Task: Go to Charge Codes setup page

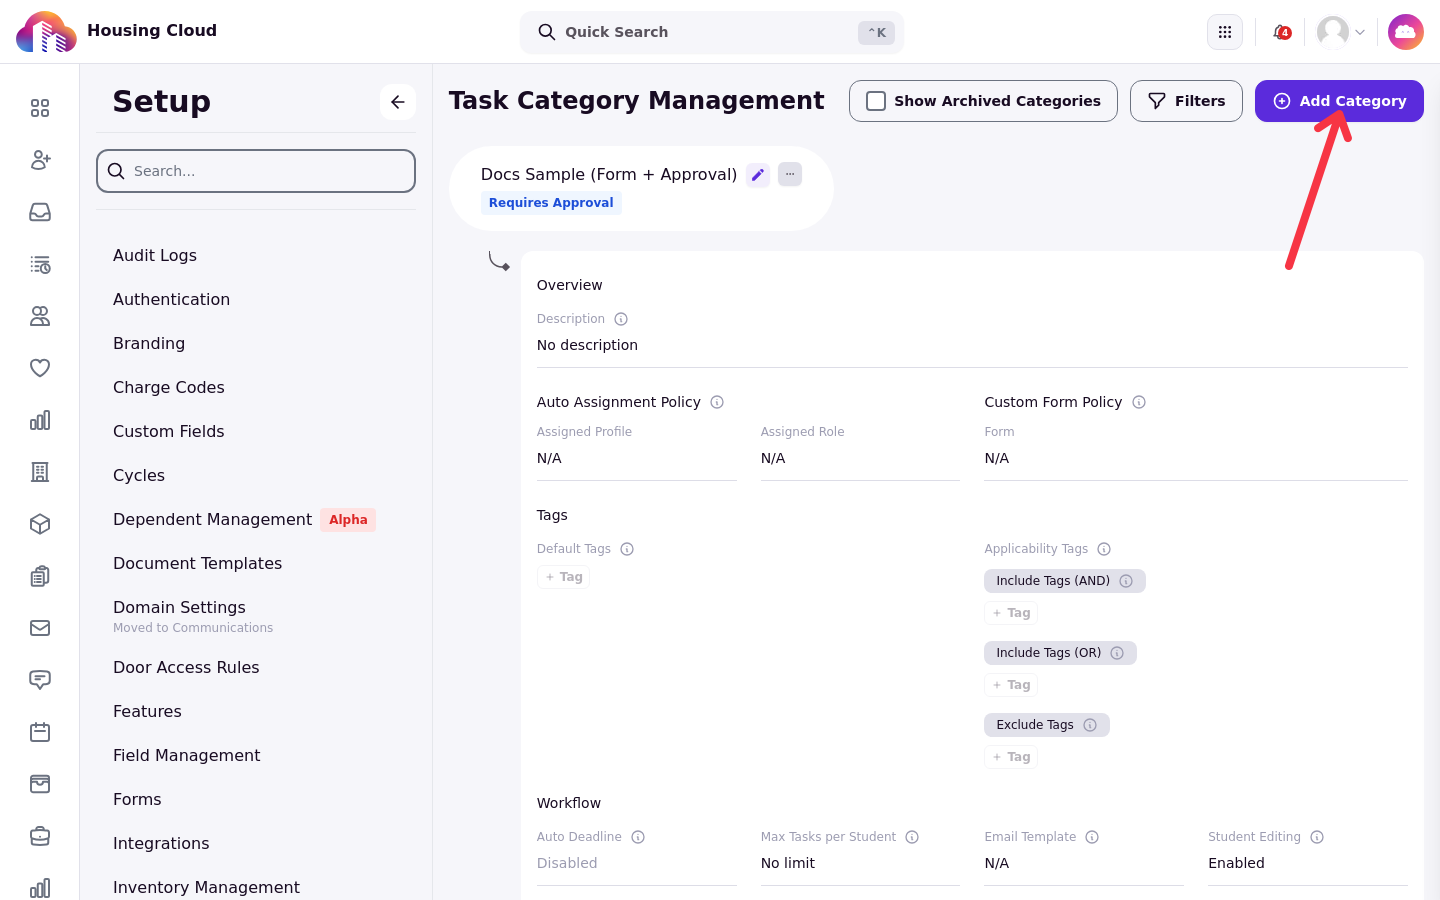Action: (169, 387)
